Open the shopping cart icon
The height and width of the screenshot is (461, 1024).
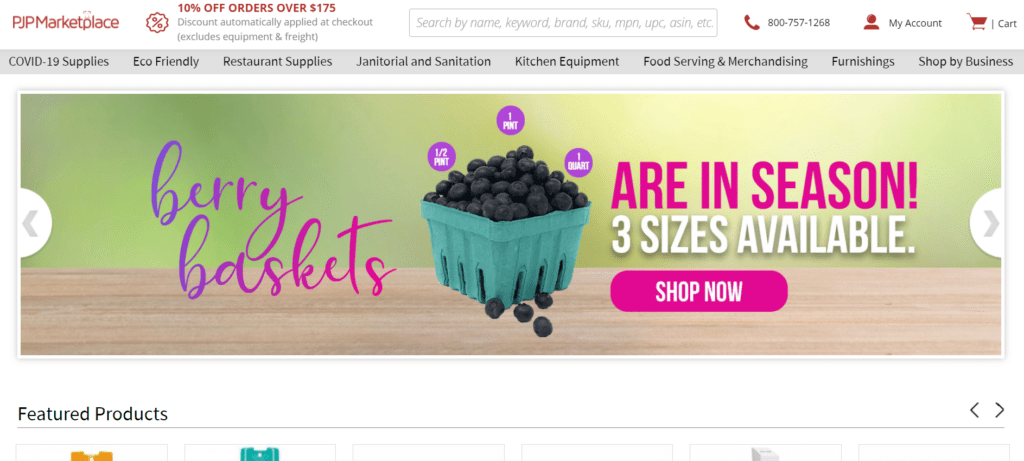[976, 22]
